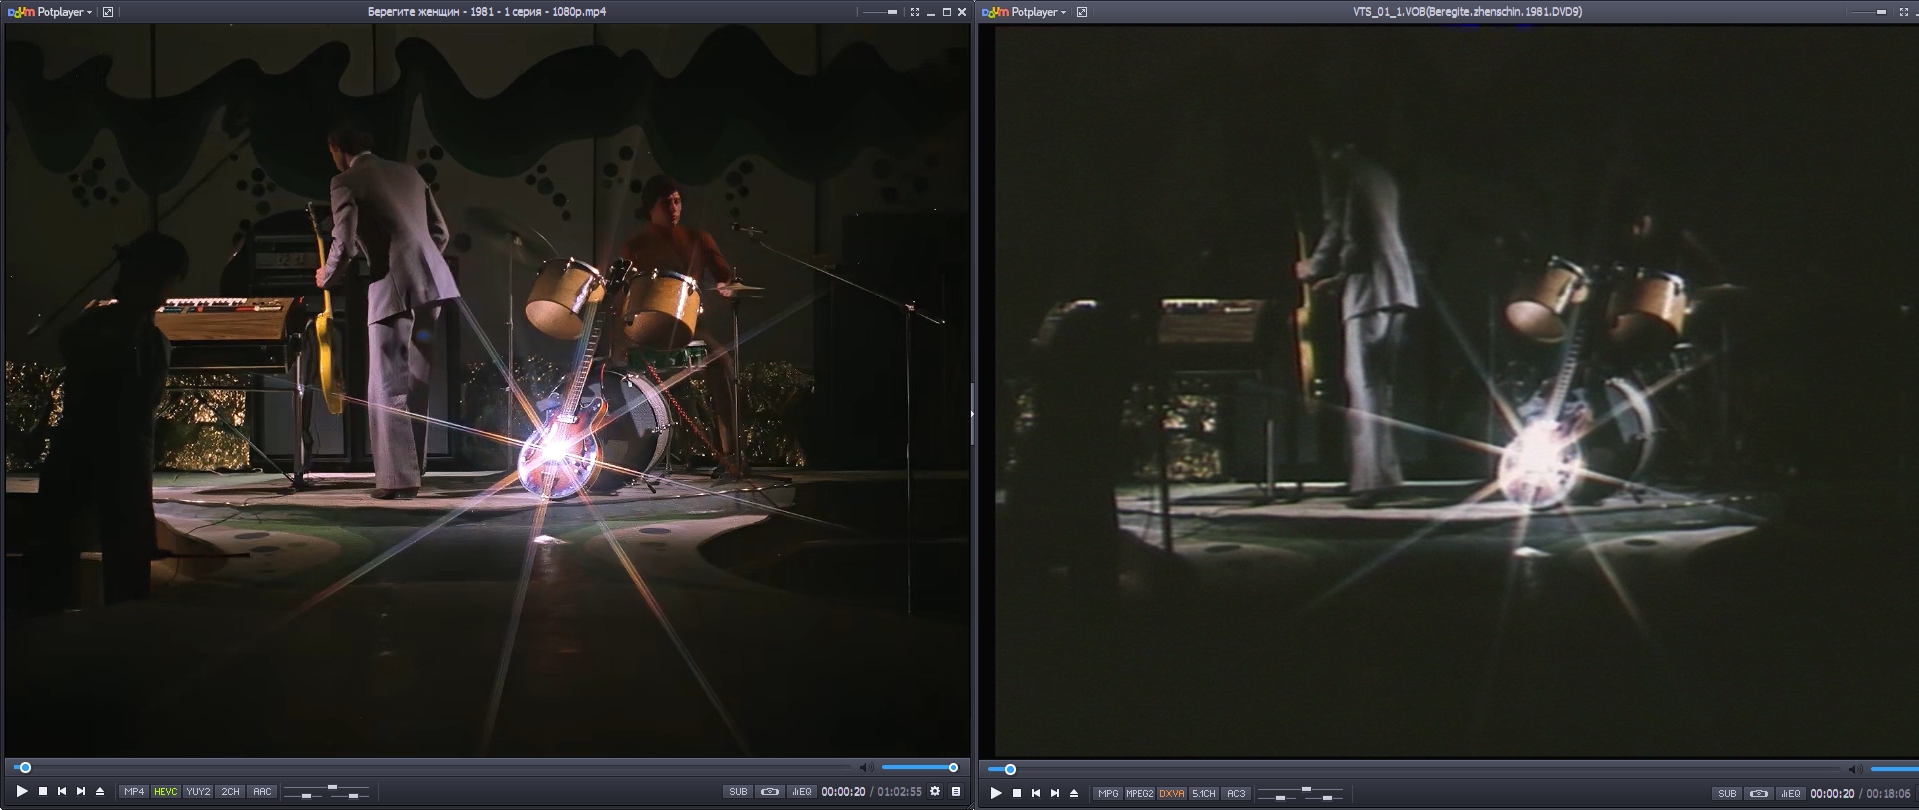Screen dimensions: 1919x810
Task: Open SUB subtitle settings in left player
Action: pos(738,791)
